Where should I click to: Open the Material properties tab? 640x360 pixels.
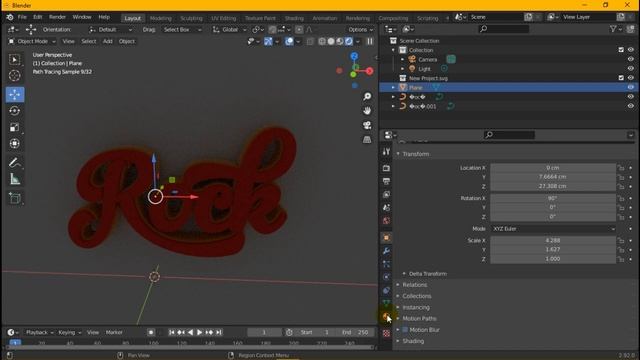(386, 316)
